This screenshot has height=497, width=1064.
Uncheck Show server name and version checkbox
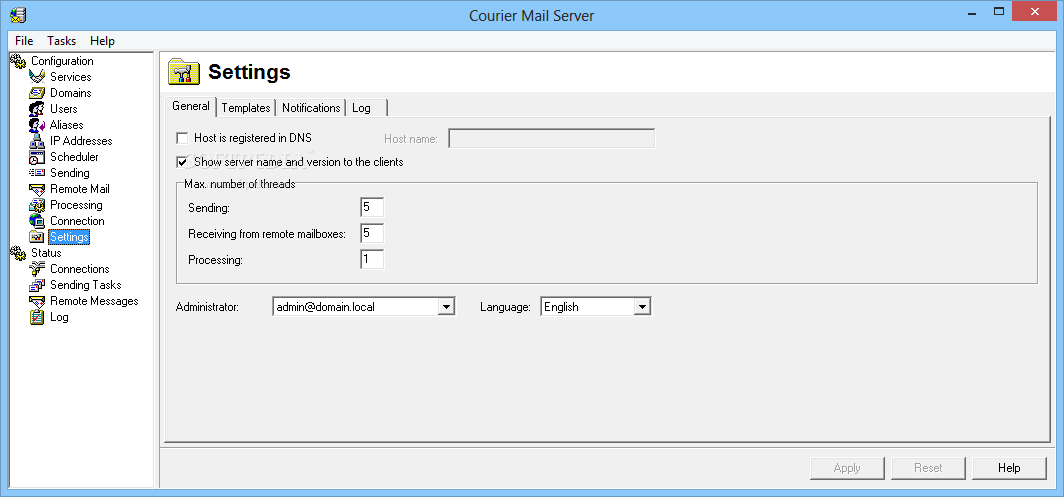[182, 162]
